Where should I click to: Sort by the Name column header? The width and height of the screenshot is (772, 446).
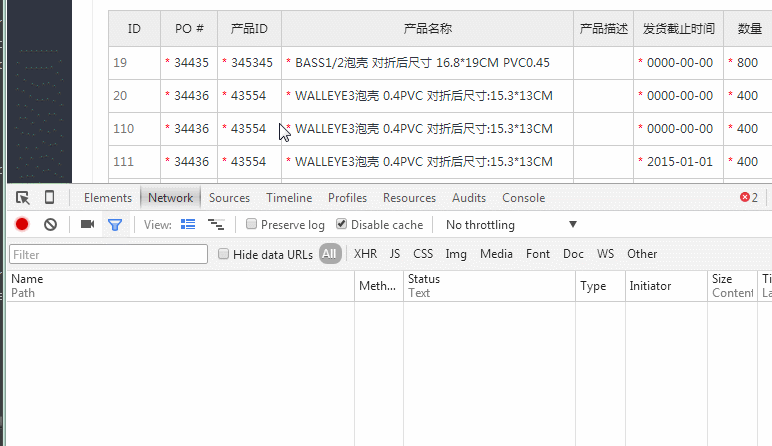(x=181, y=286)
